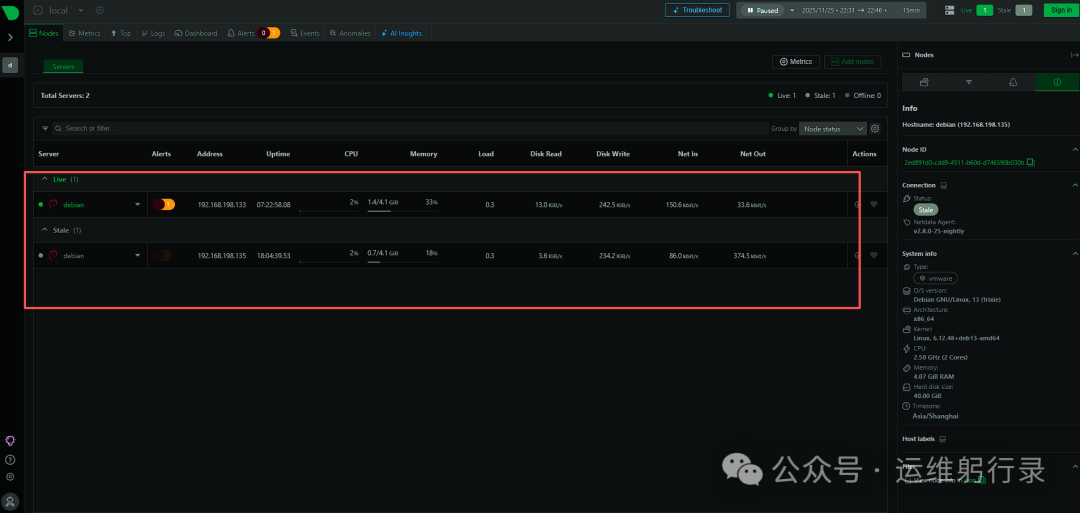Click the Netdata logo in top-left corner
The height and width of the screenshot is (513, 1080).
[x=10, y=10]
